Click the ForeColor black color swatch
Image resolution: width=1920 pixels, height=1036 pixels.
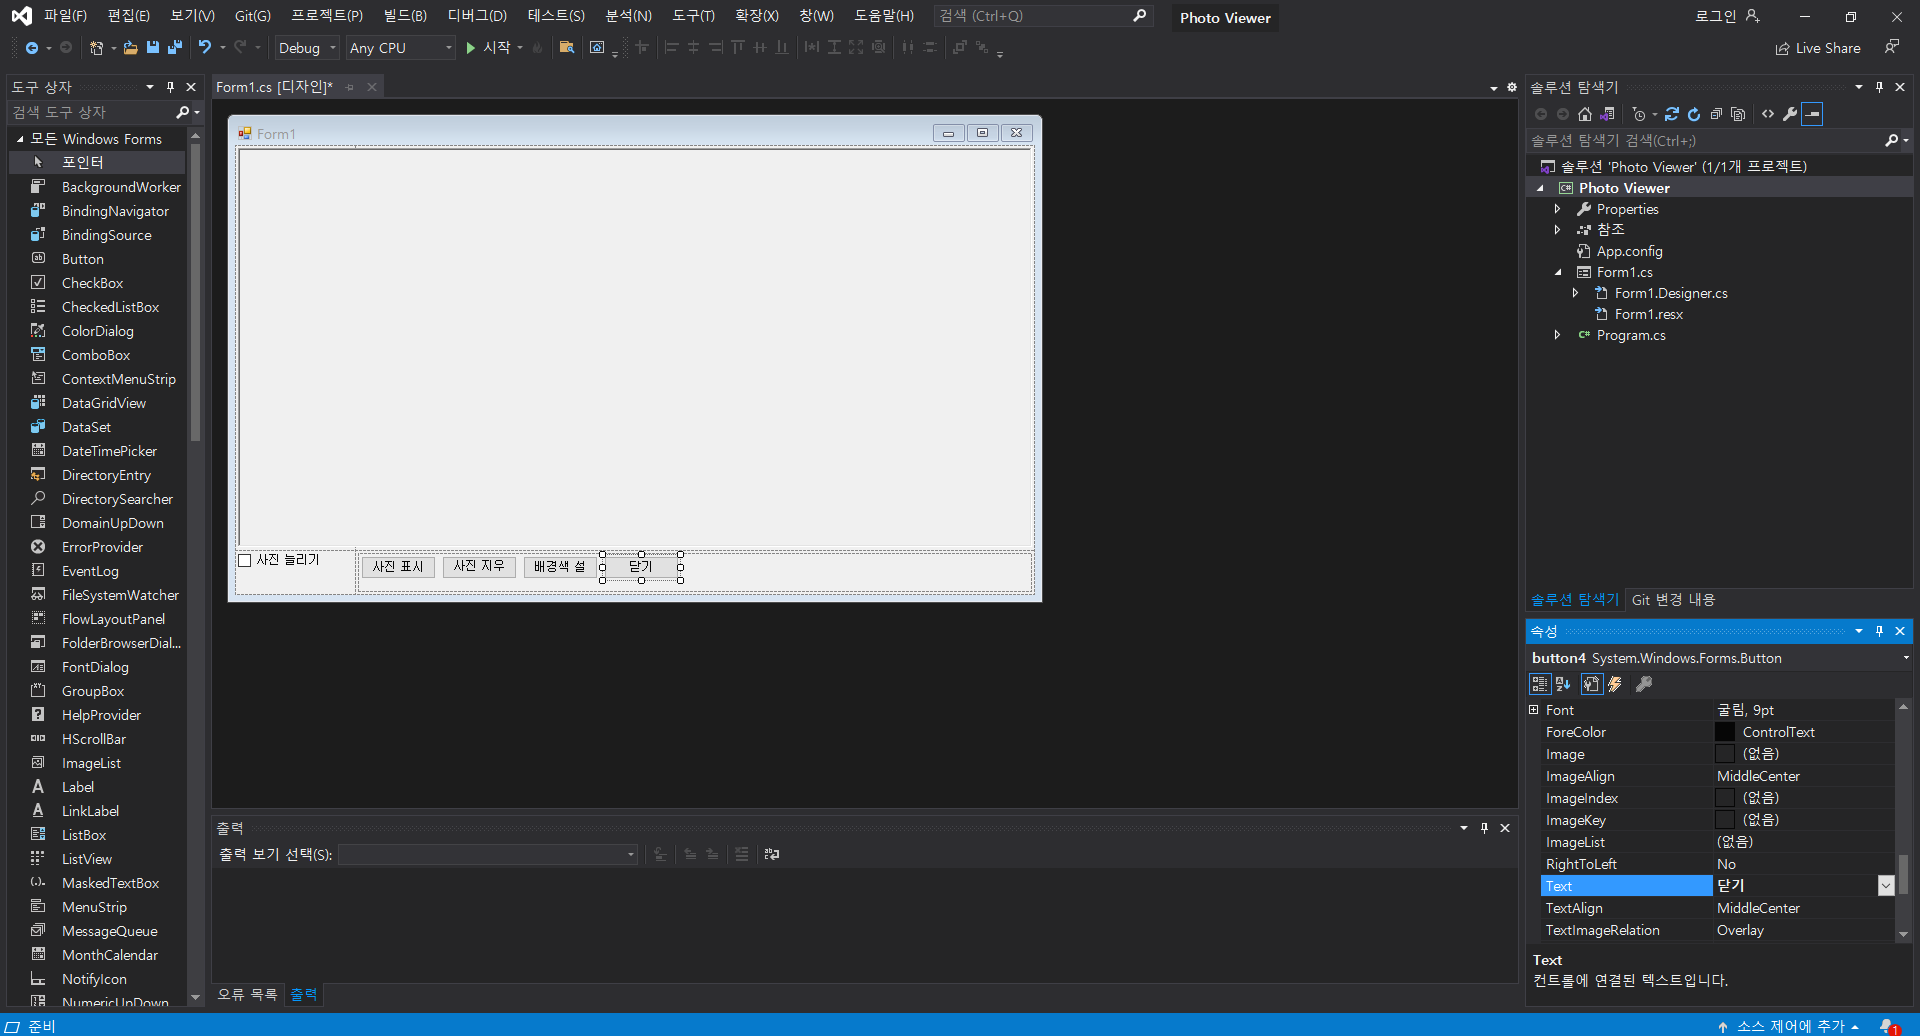[x=1725, y=732]
